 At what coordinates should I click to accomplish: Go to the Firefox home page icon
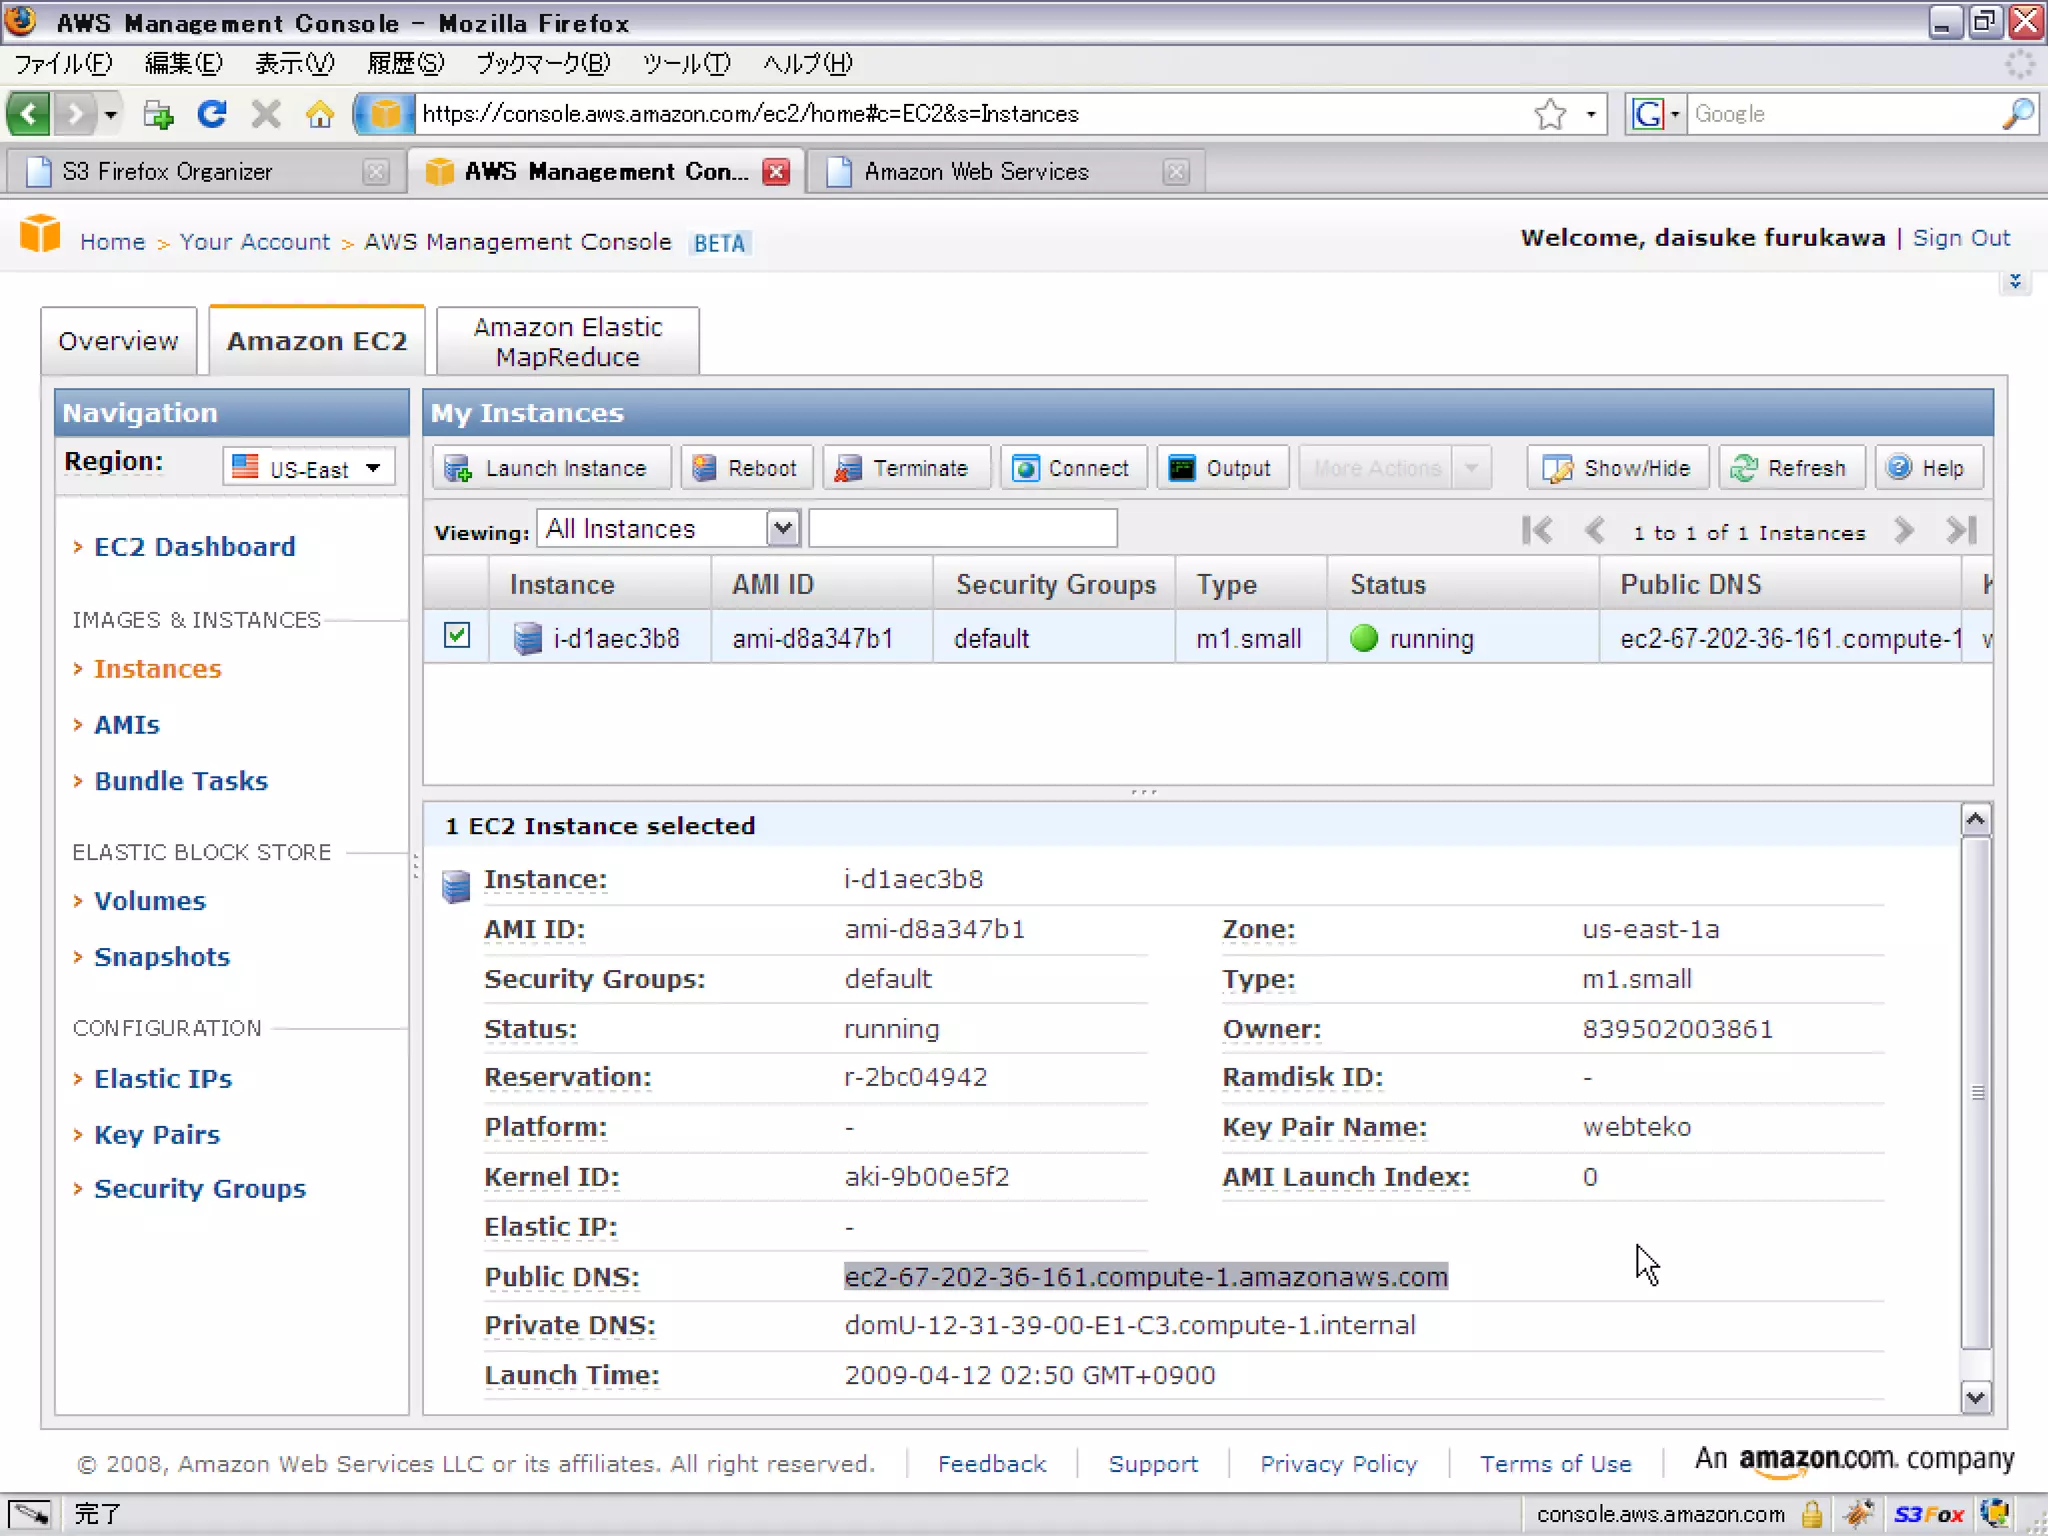click(x=320, y=114)
